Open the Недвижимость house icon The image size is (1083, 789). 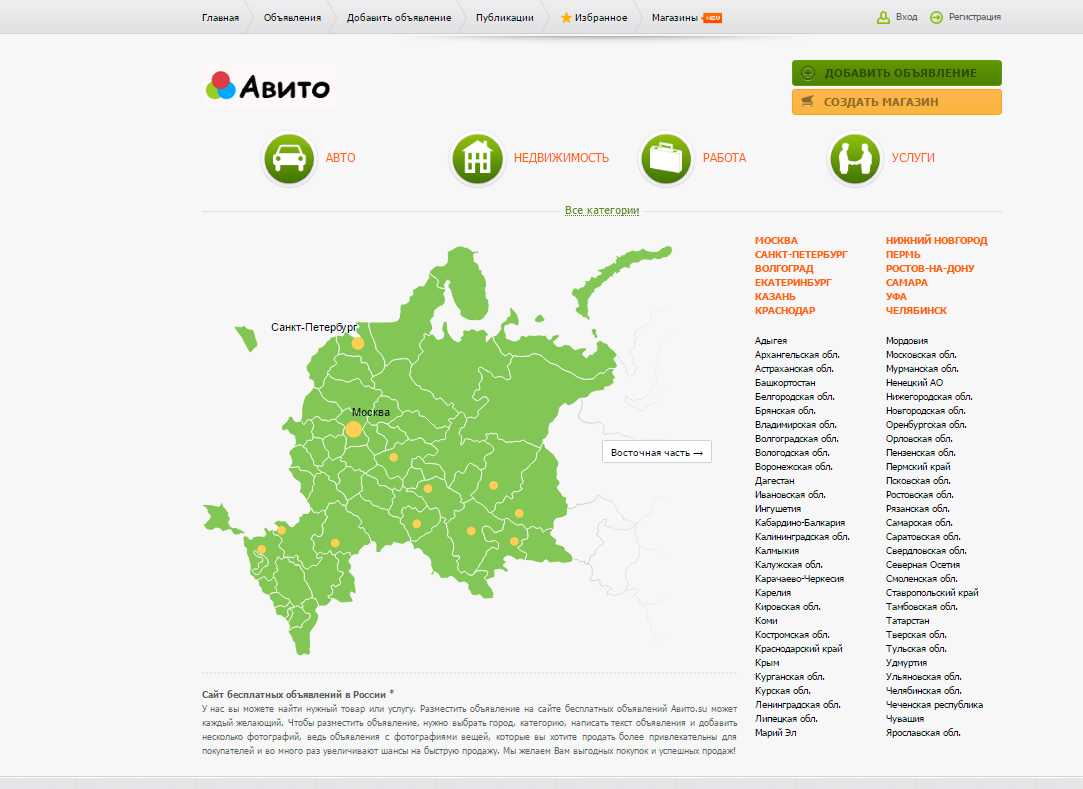point(478,159)
